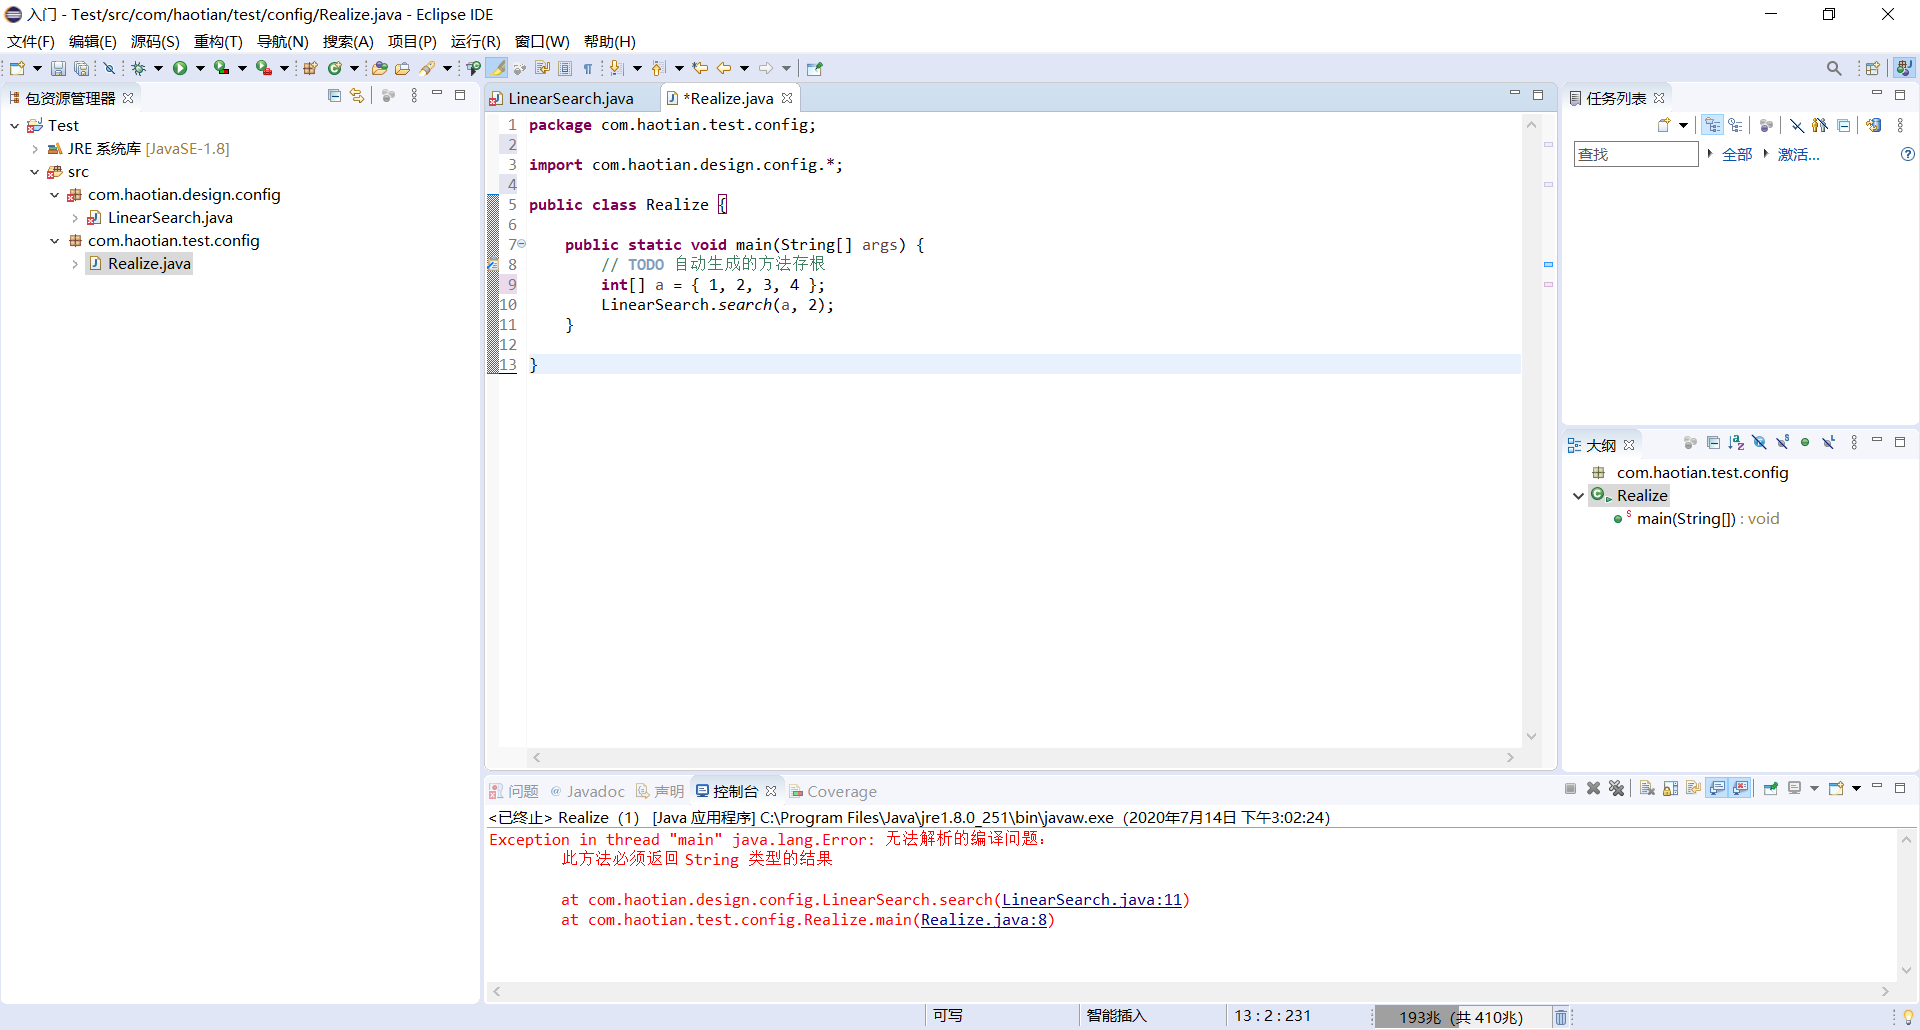Click the Debug bug icon in toolbar
This screenshot has height=1030, width=1920.
click(139, 68)
